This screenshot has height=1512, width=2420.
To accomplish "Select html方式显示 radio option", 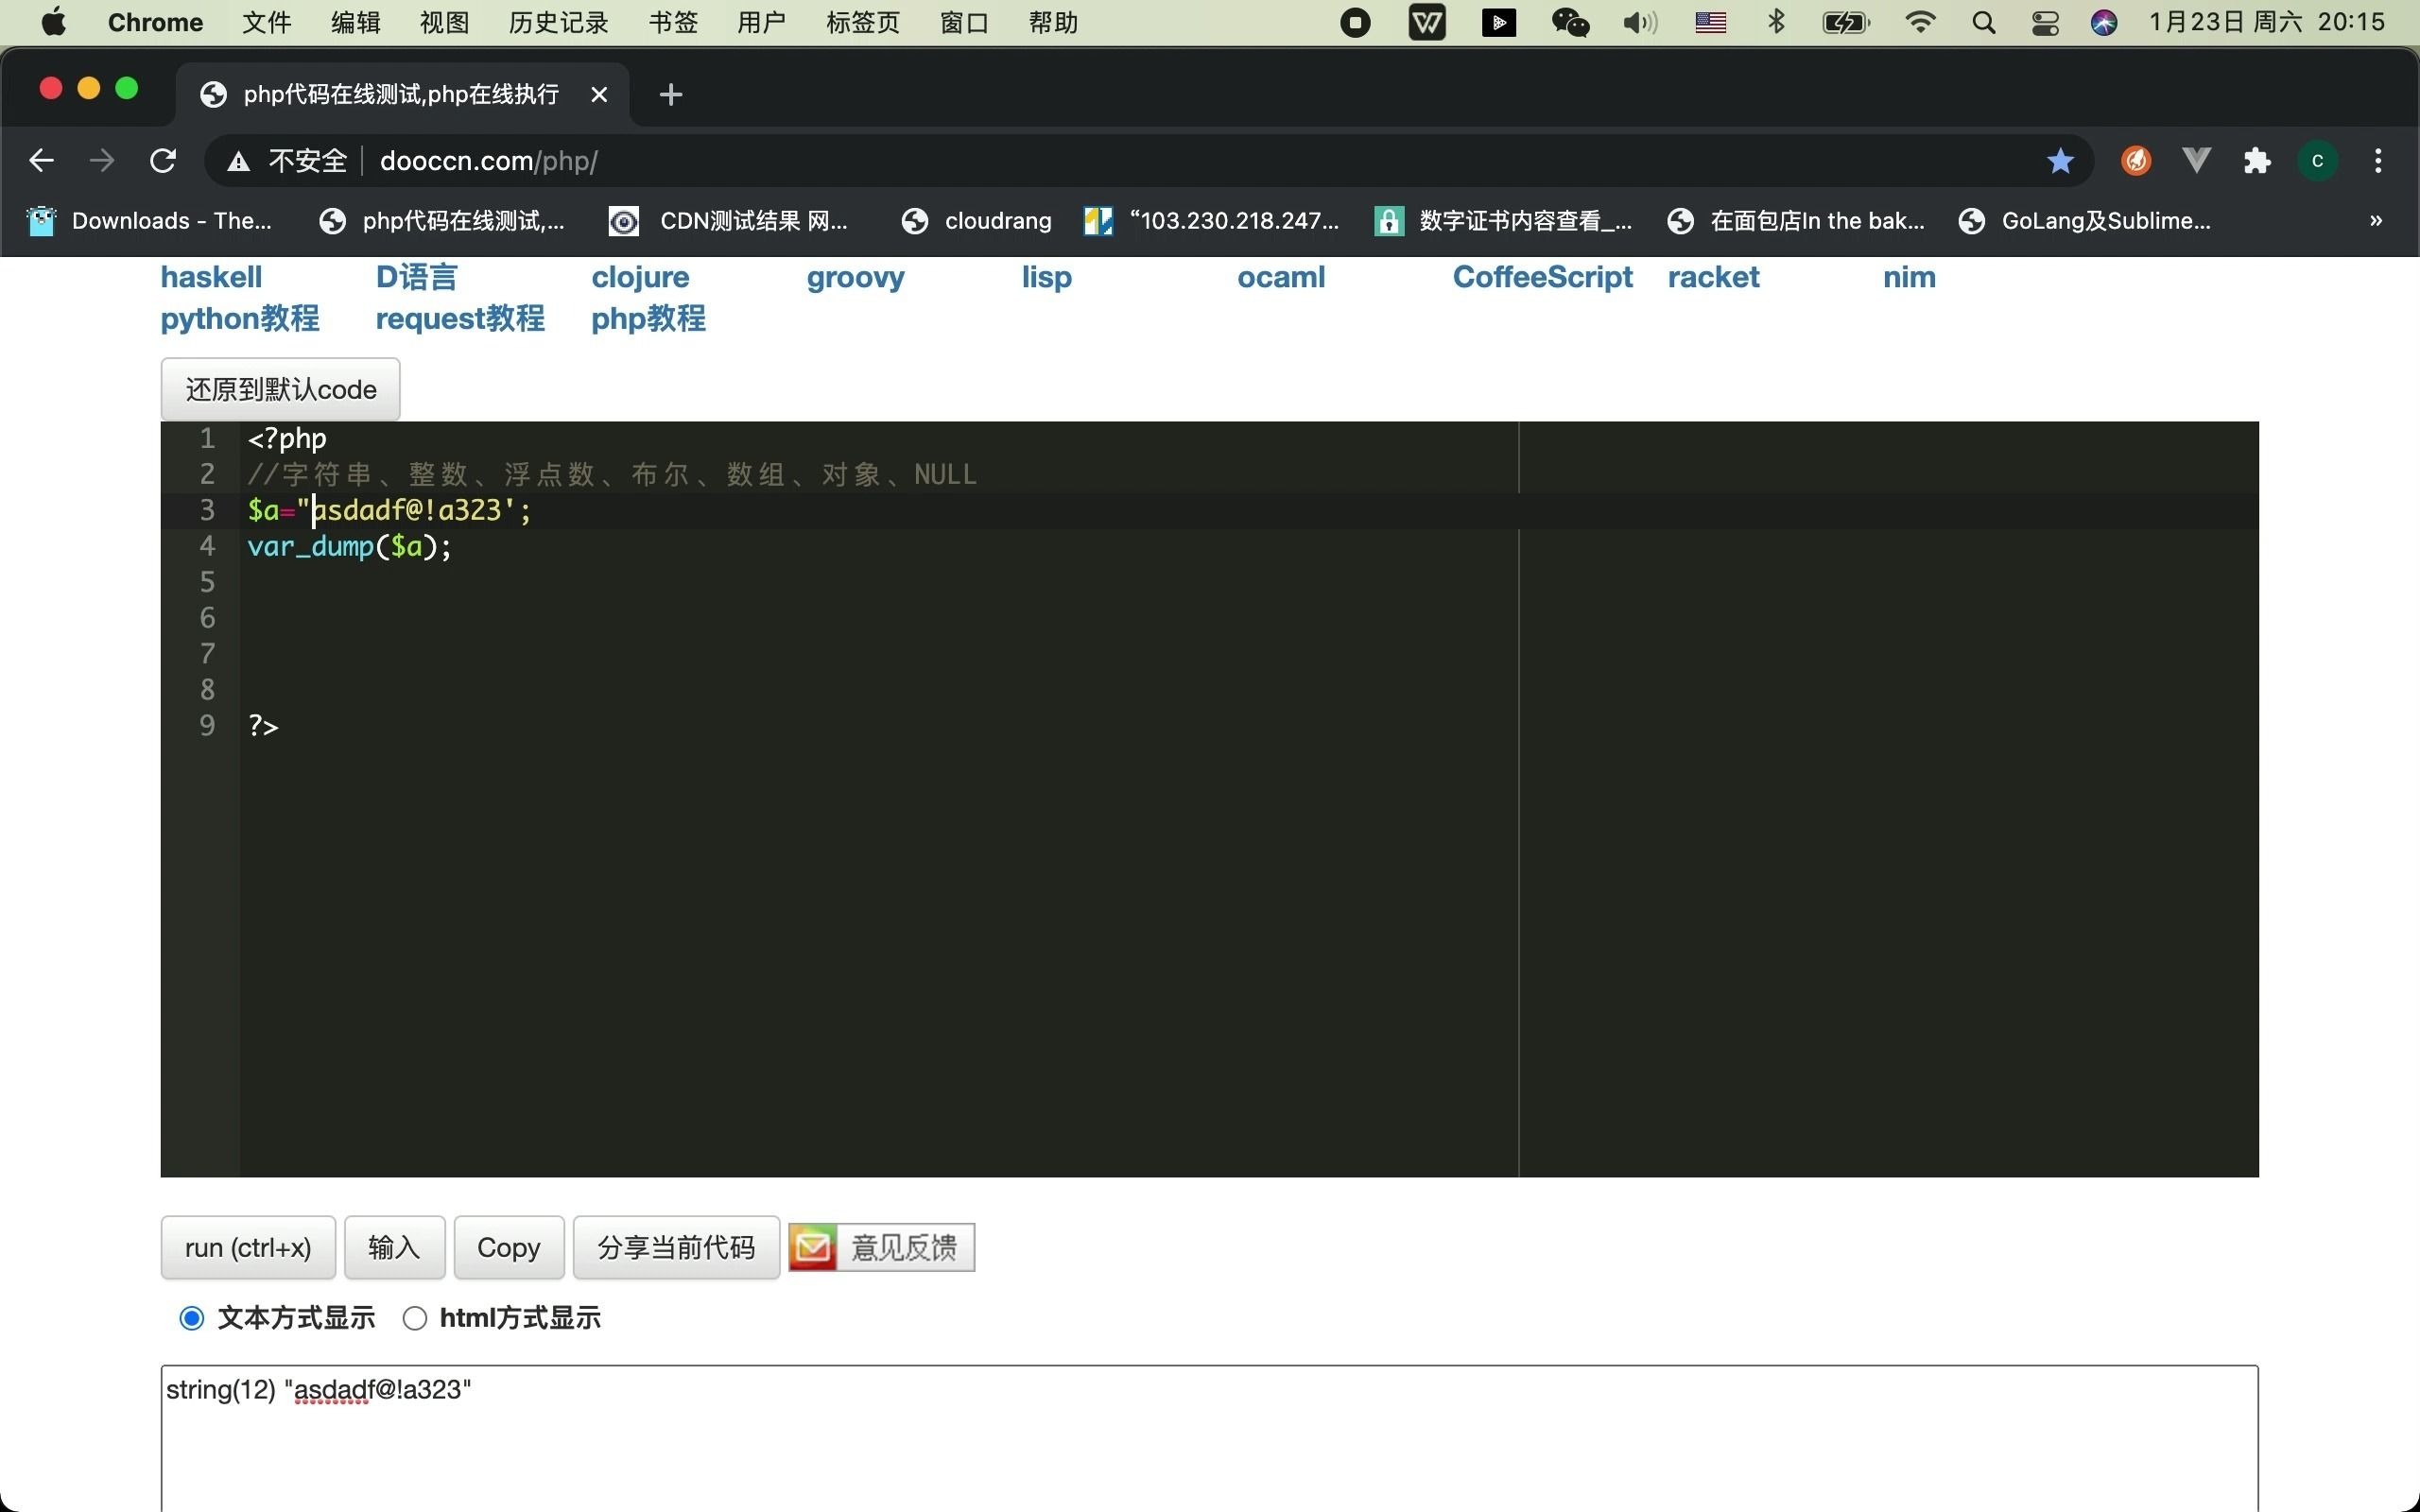I will [415, 1319].
